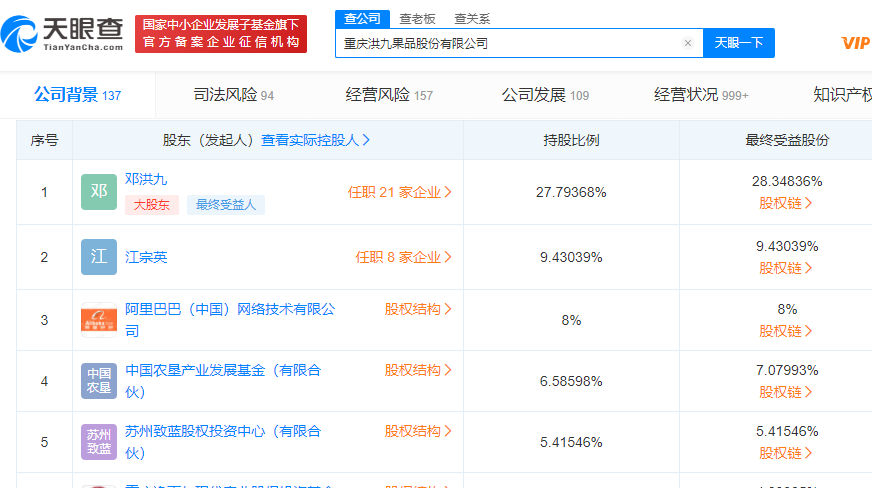Click 查看实际控股人 link

tap(316, 140)
